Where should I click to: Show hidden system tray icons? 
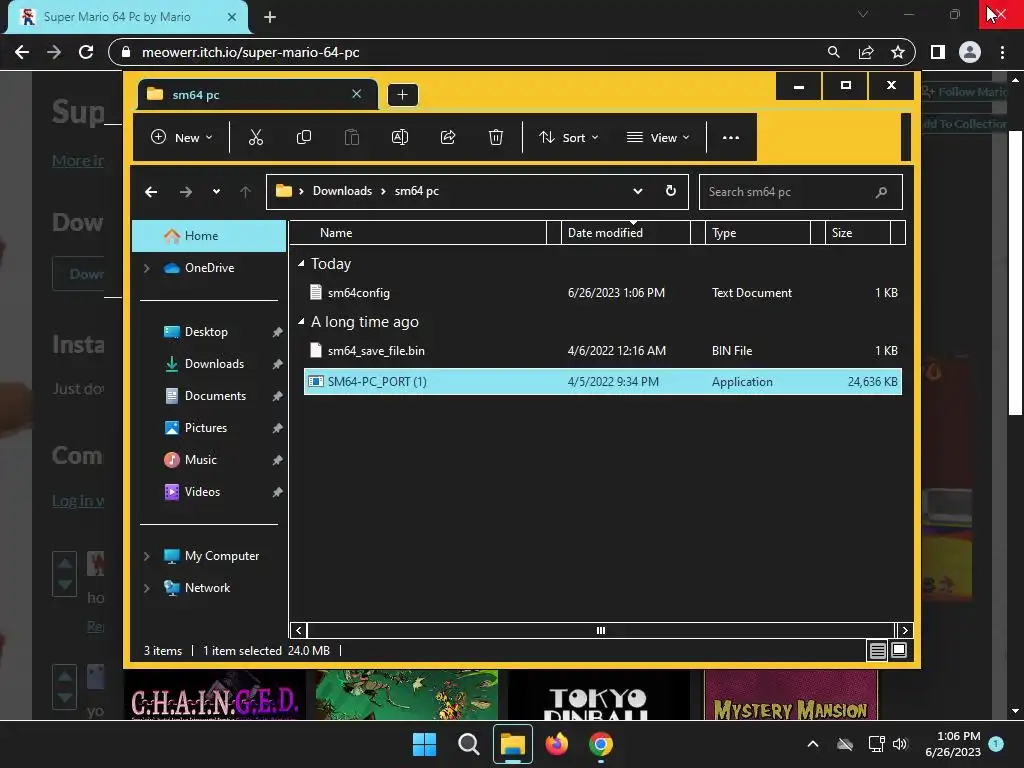[813, 744]
